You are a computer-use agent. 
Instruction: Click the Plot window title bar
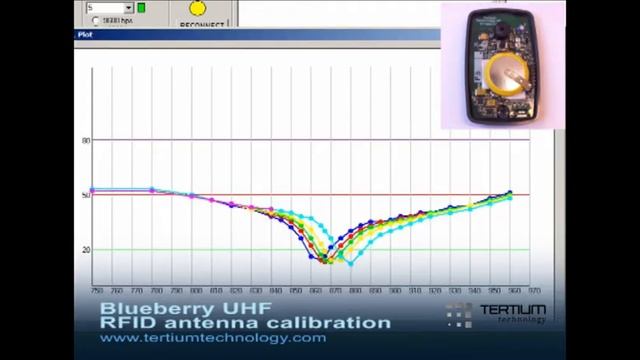click(x=257, y=35)
